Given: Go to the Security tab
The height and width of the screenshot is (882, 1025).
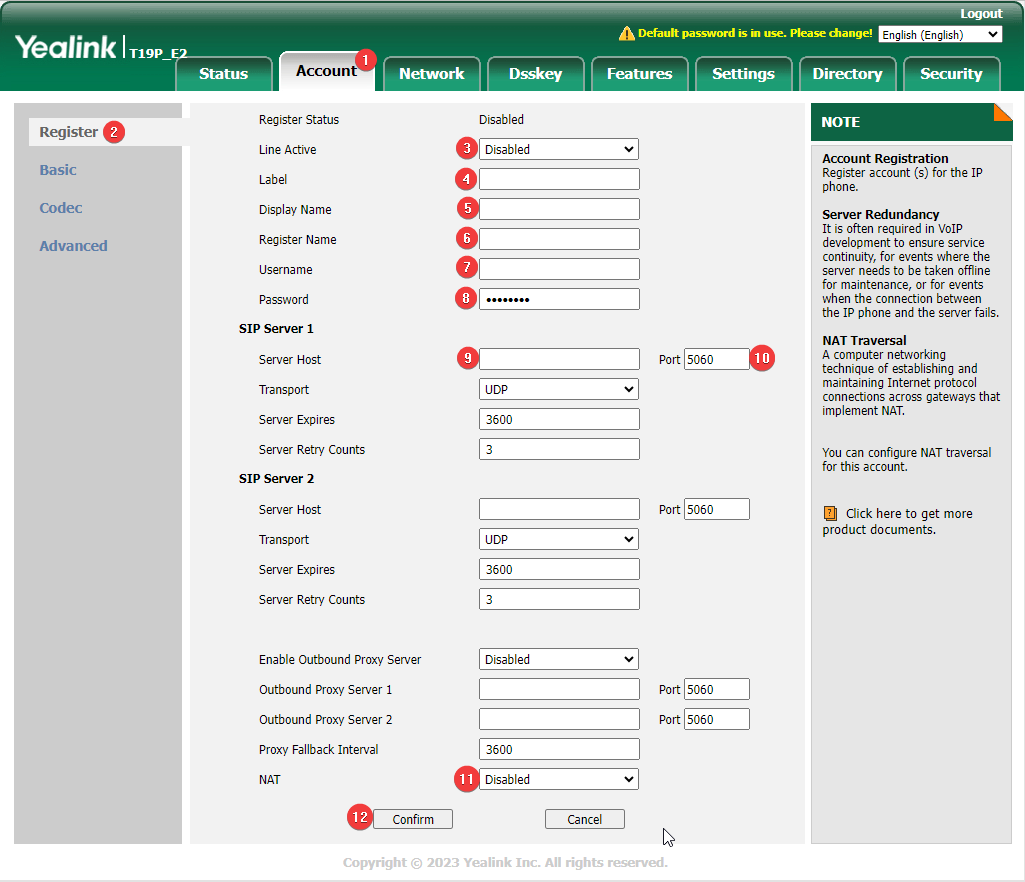Looking at the screenshot, I should [x=951, y=74].
